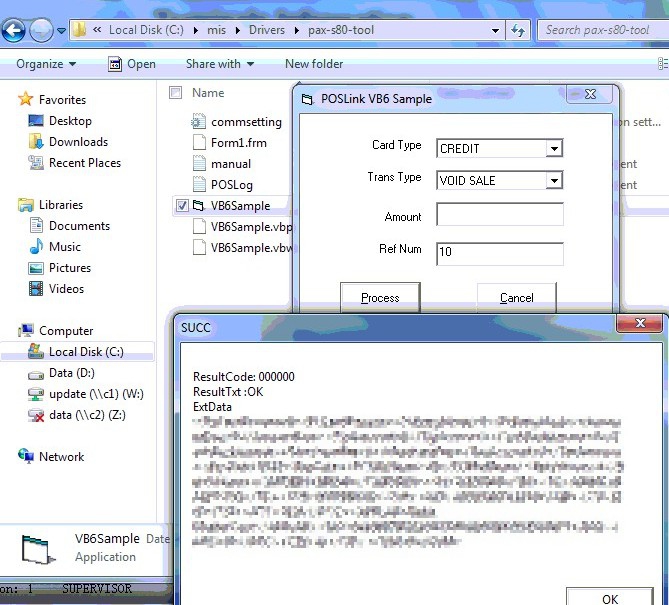Open the Organize menu

[46, 64]
